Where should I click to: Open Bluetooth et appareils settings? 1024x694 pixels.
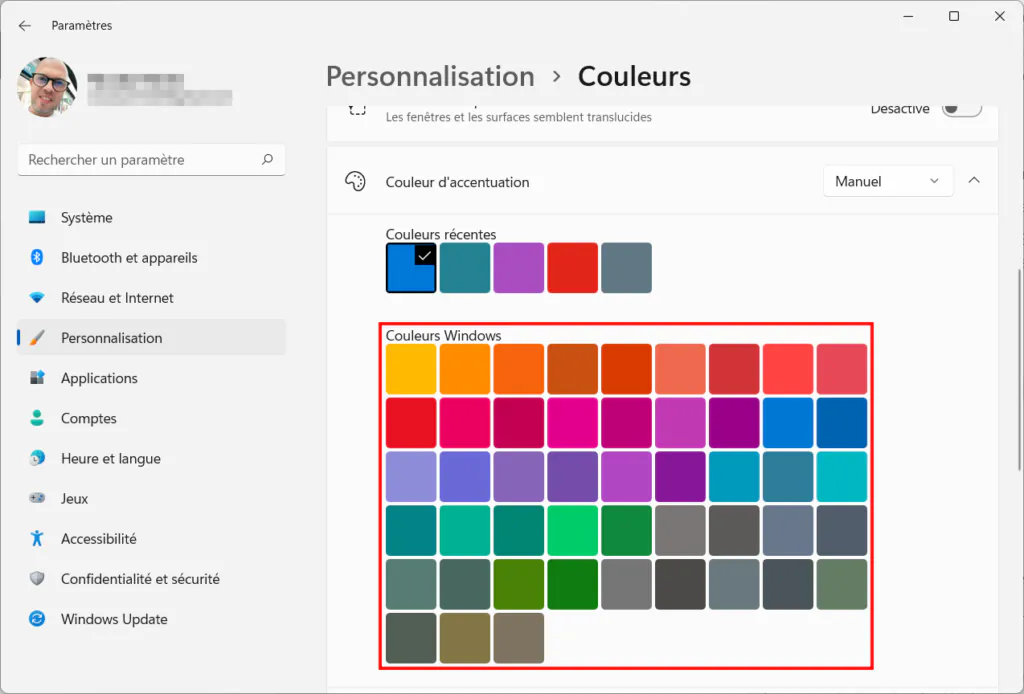tap(152, 257)
